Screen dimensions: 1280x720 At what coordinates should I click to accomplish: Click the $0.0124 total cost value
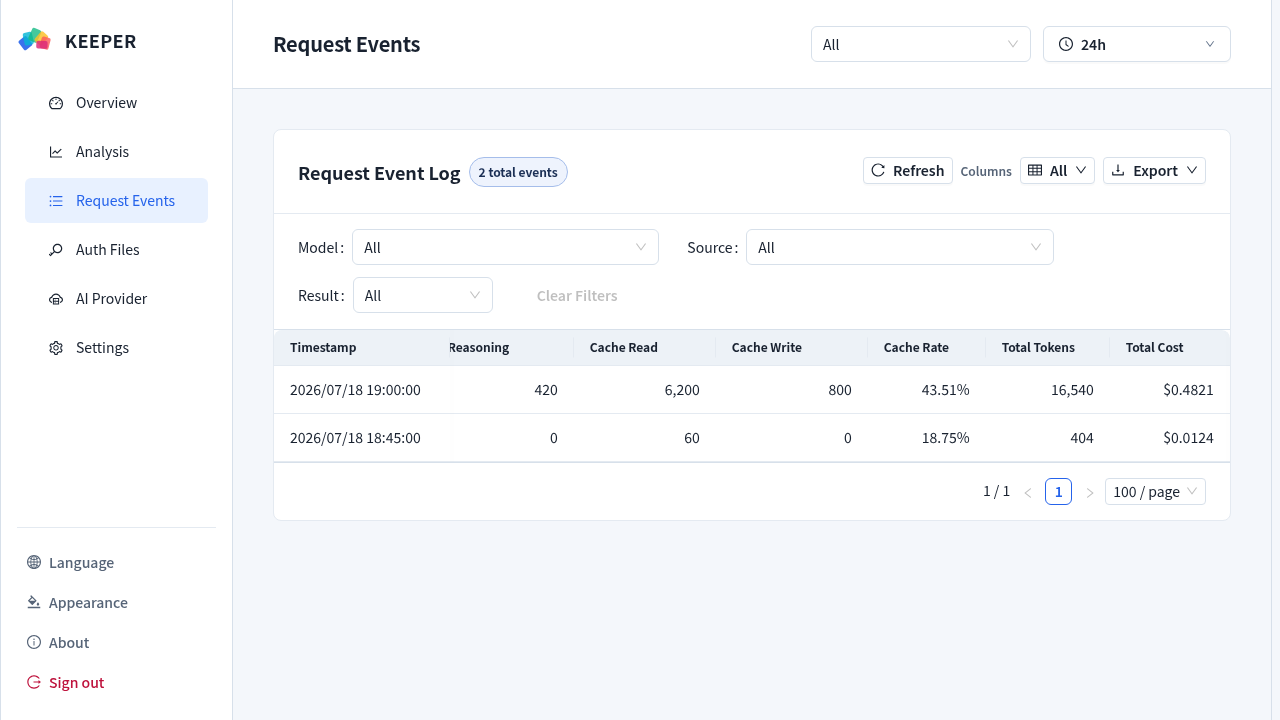pos(1188,438)
